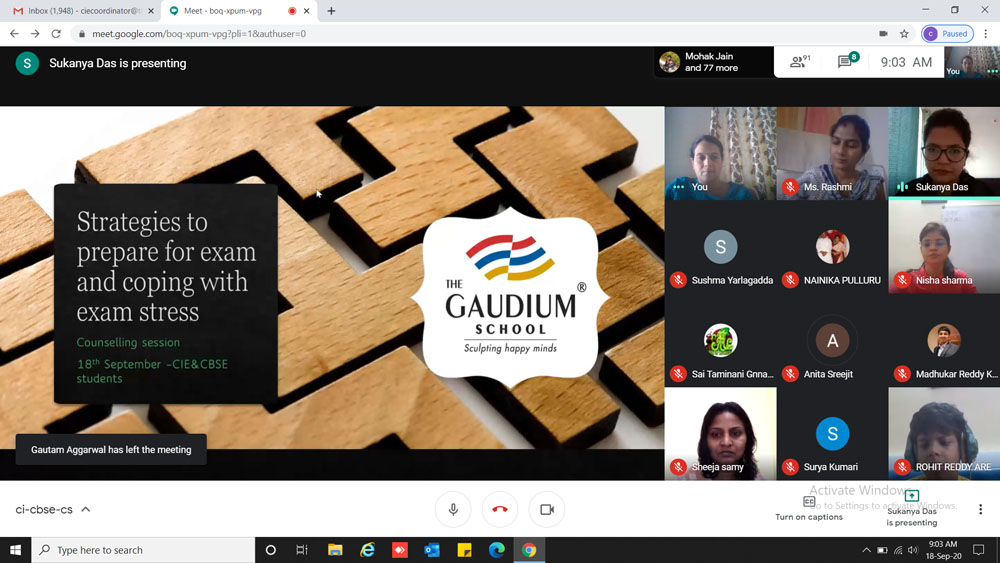
Task: Open Task View on the taskbar
Action: (302, 550)
